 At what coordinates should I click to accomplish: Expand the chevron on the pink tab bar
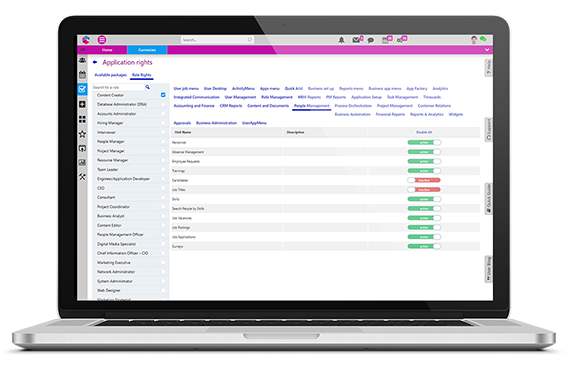[x=487, y=50]
